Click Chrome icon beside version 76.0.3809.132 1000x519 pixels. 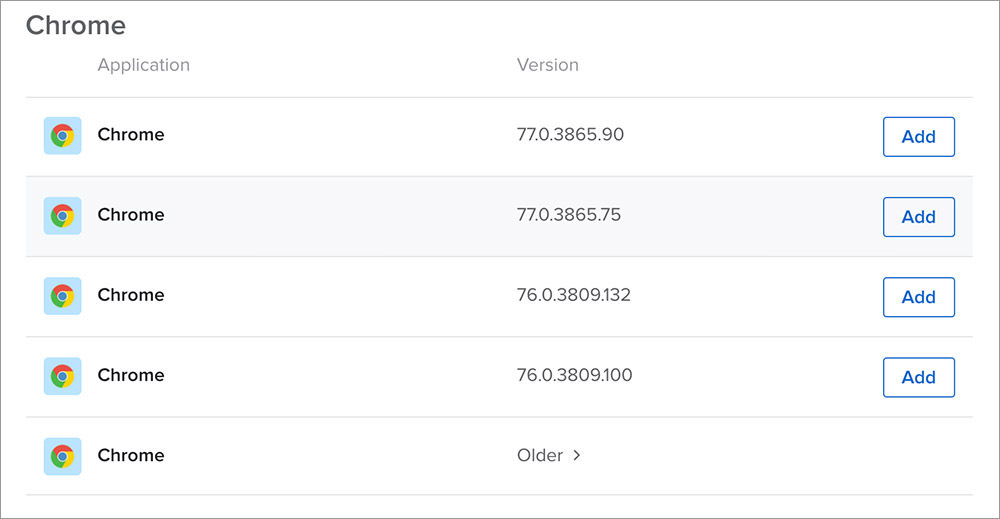point(62,296)
